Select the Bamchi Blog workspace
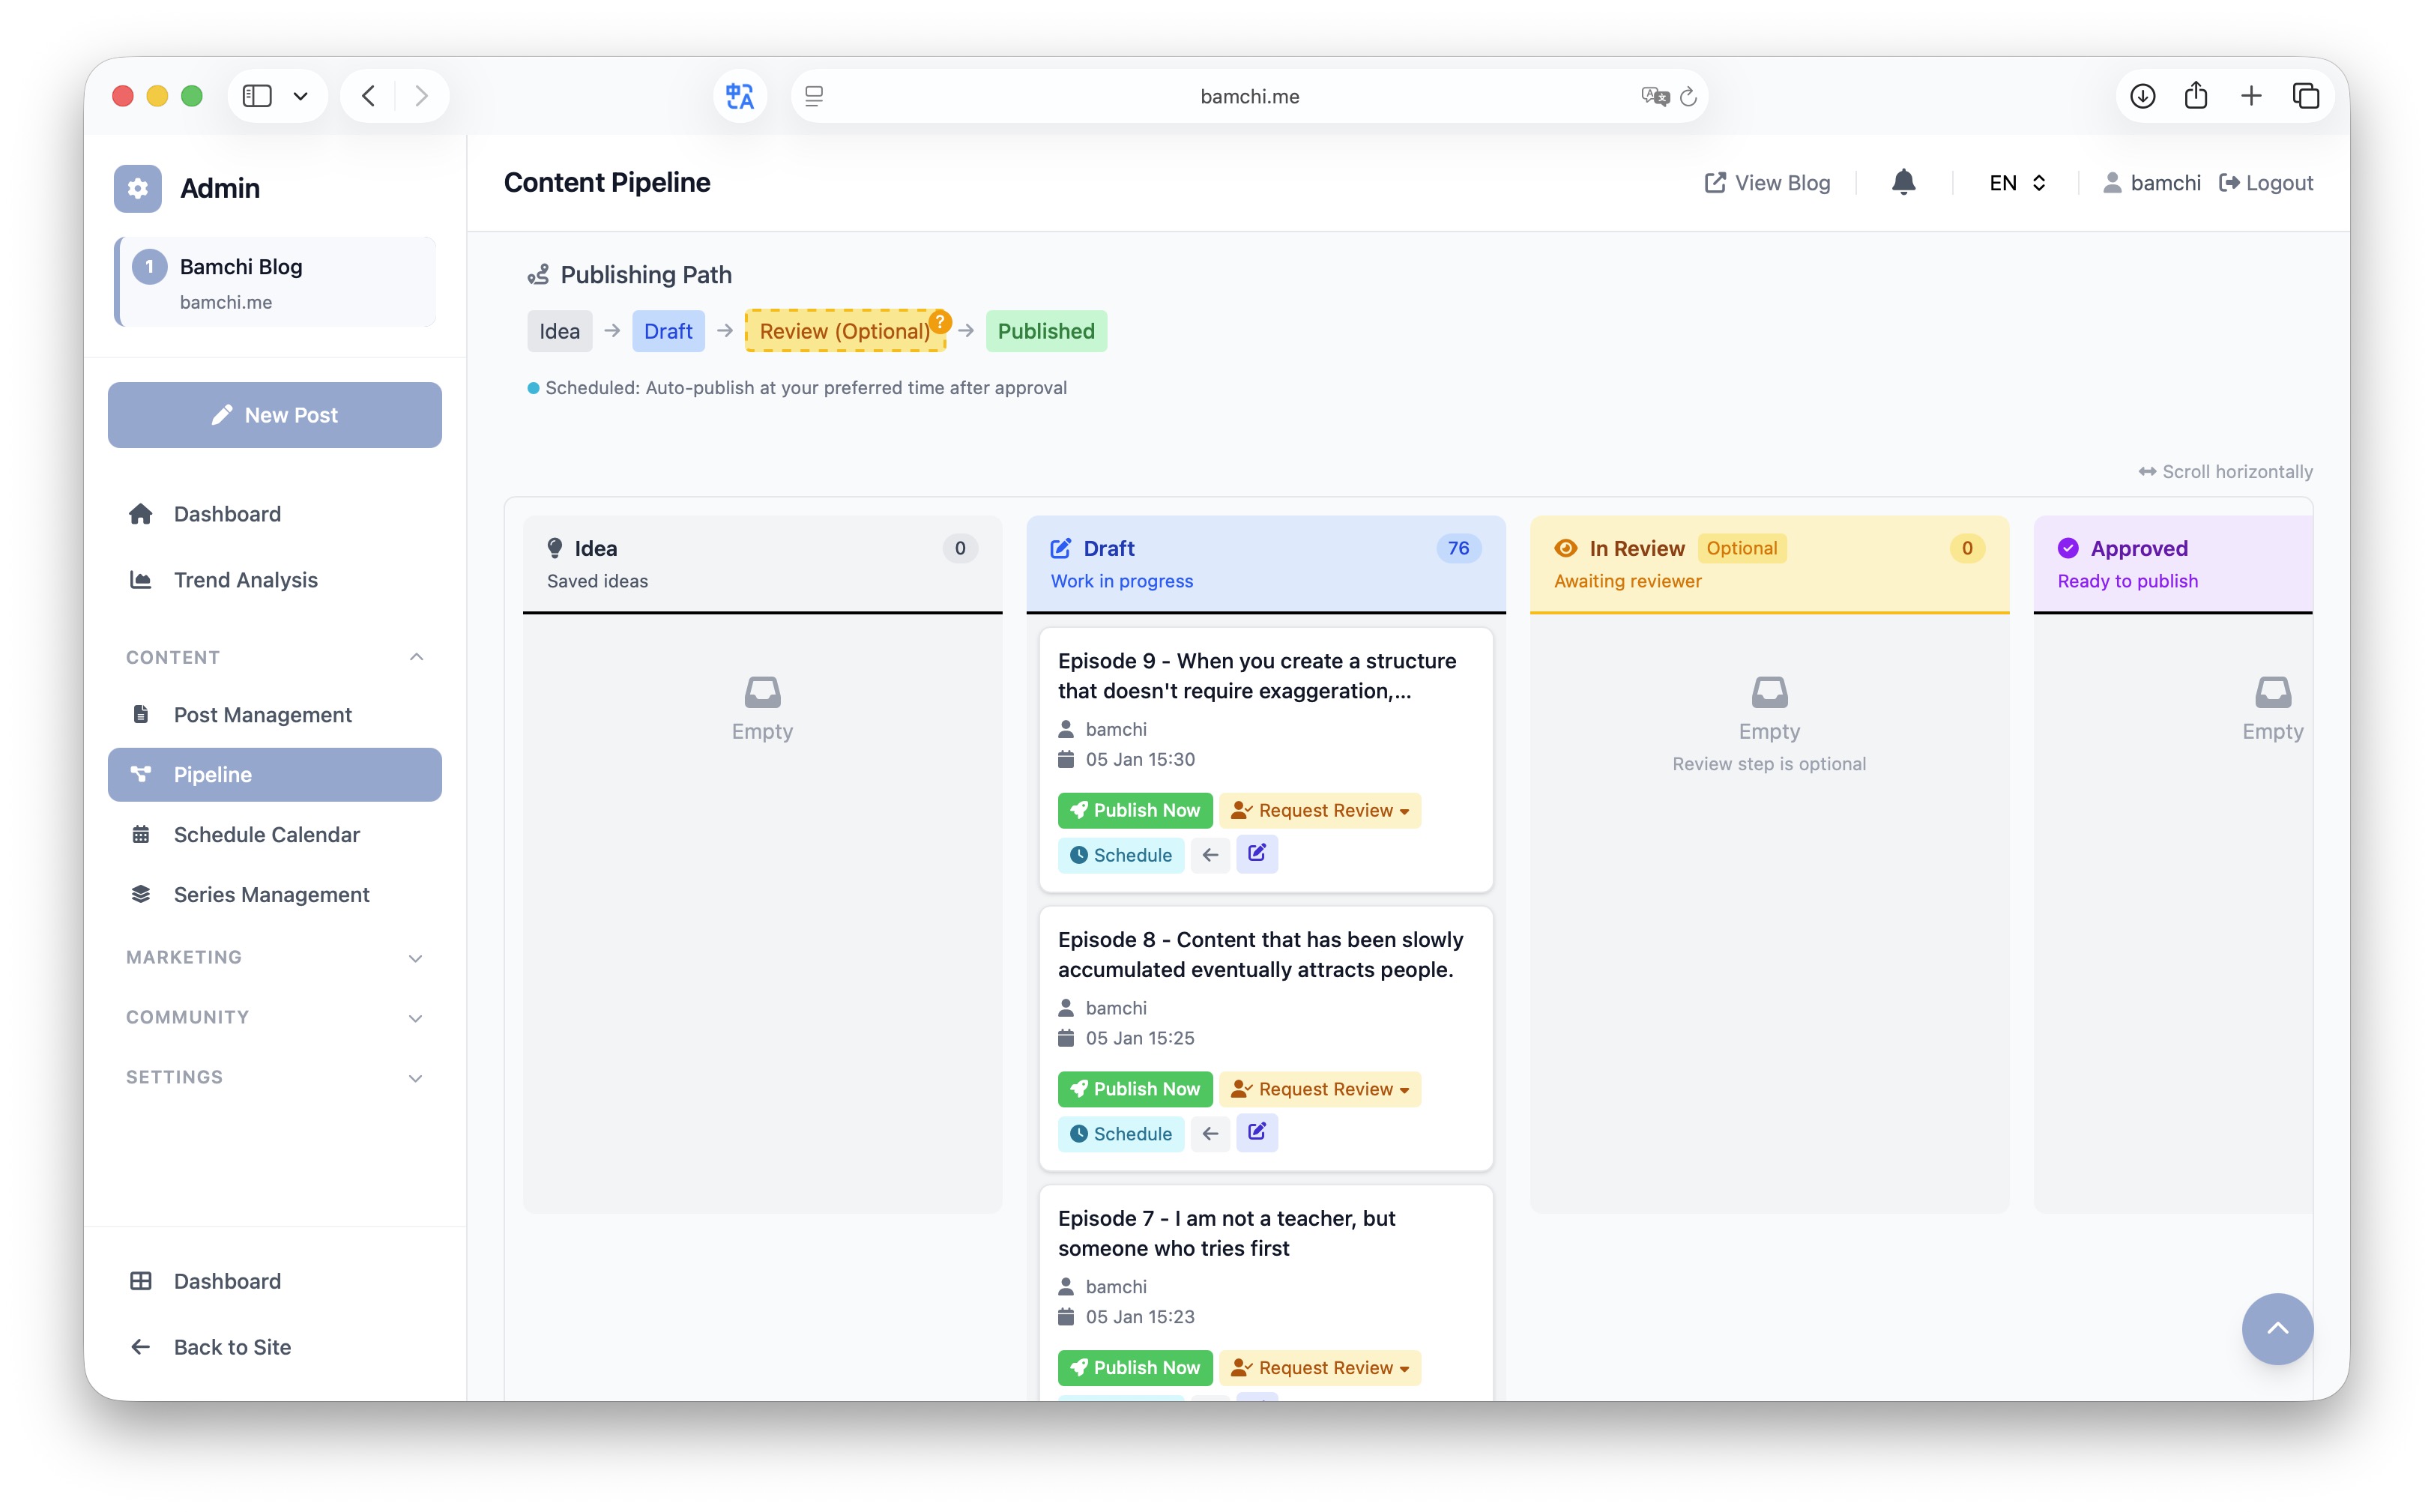Image resolution: width=2434 pixels, height=1512 pixels. coord(274,282)
